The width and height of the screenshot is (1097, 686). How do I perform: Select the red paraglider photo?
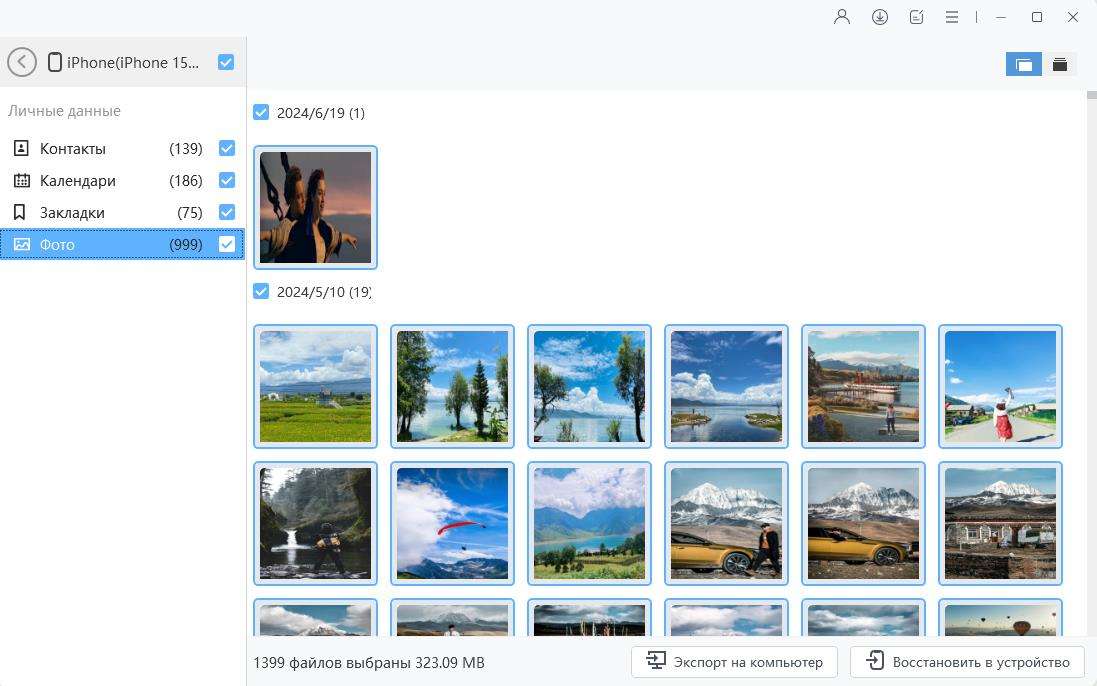point(453,523)
